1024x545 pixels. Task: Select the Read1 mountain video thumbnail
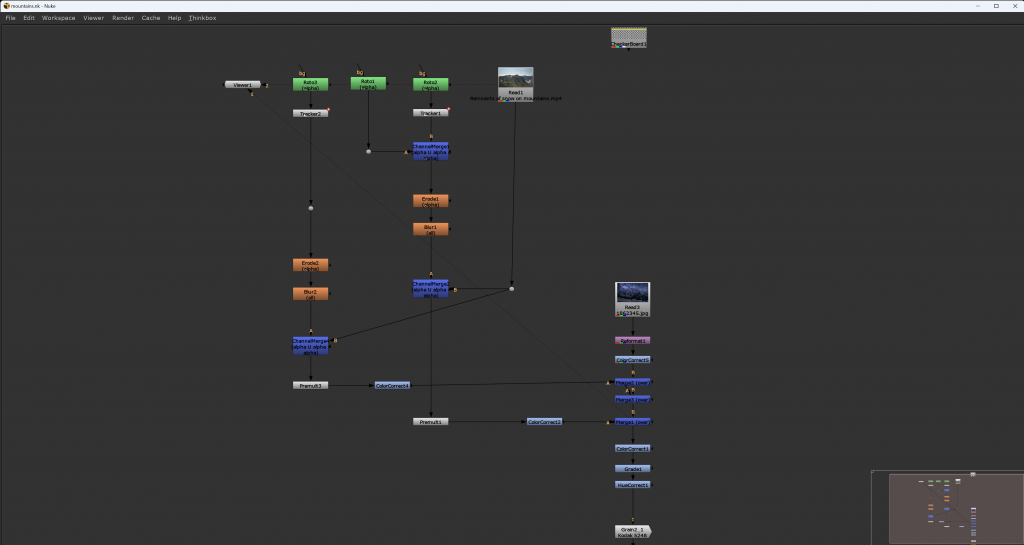[x=515, y=78]
